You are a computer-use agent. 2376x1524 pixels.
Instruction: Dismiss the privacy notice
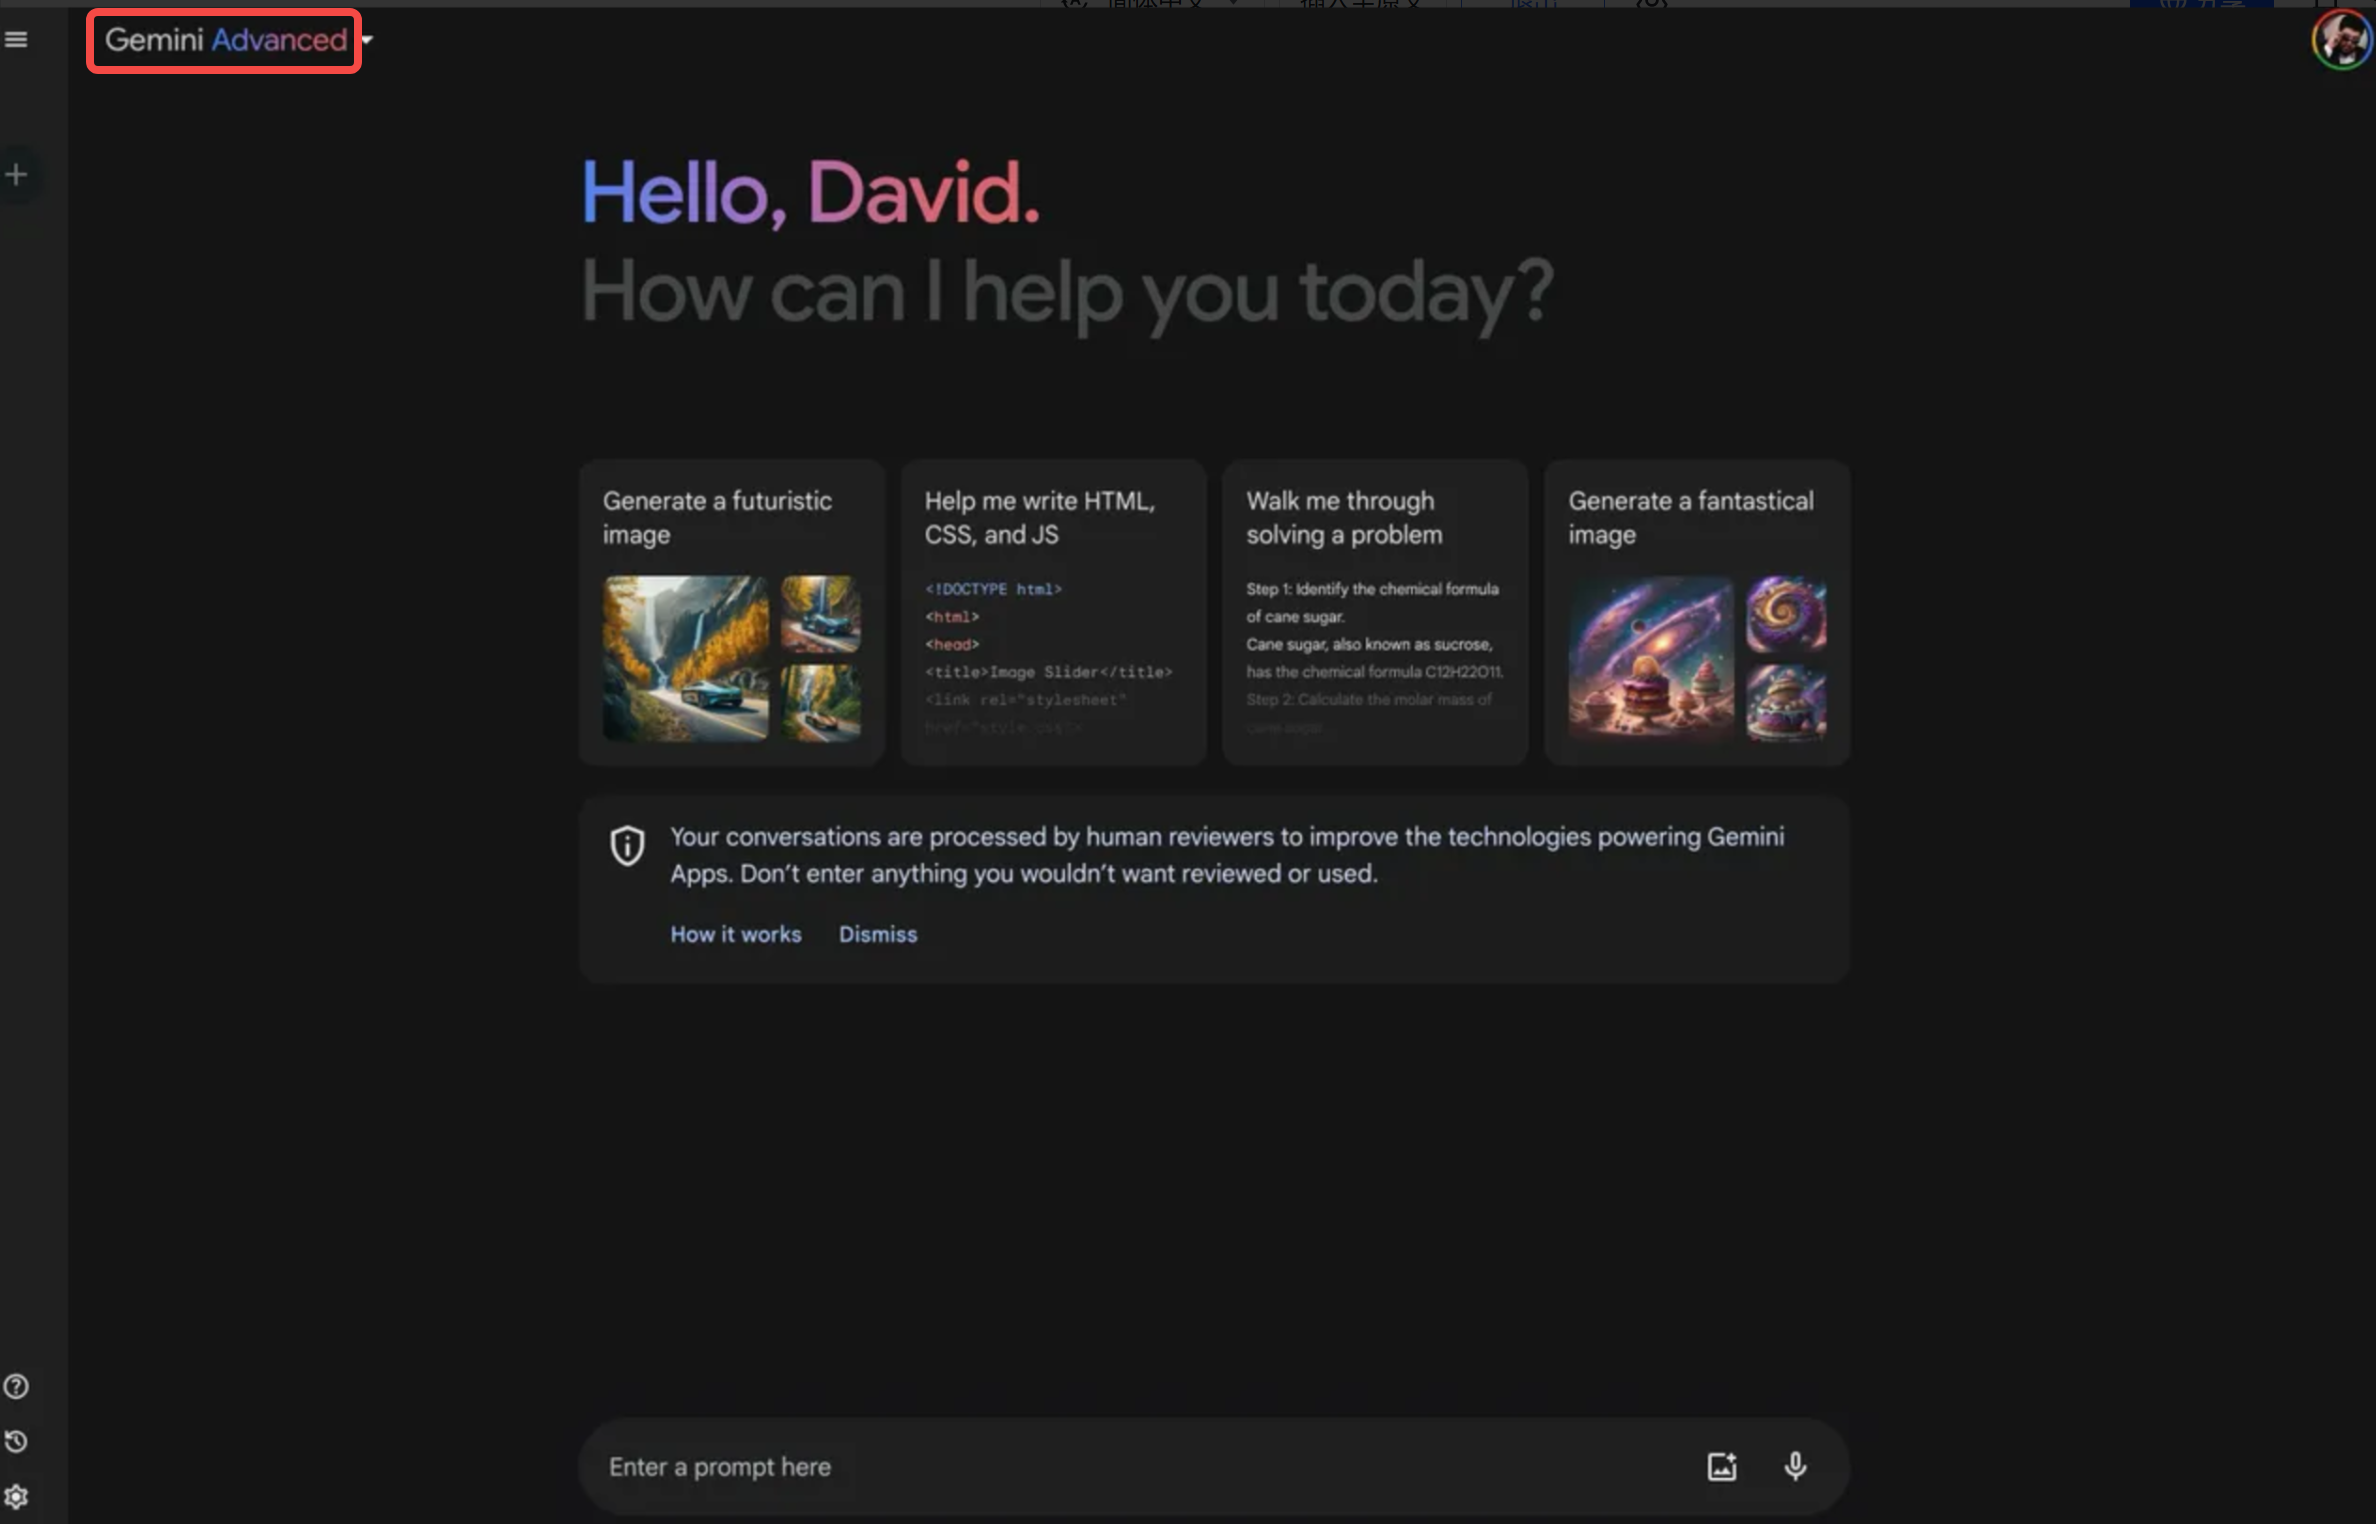878,934
